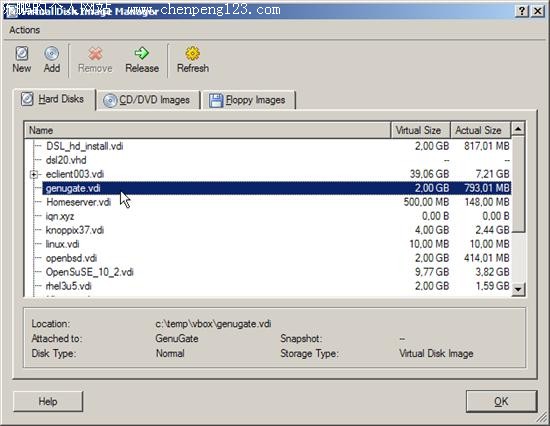
Task: Select the genugate.vdi row
Action: (277, 188)
